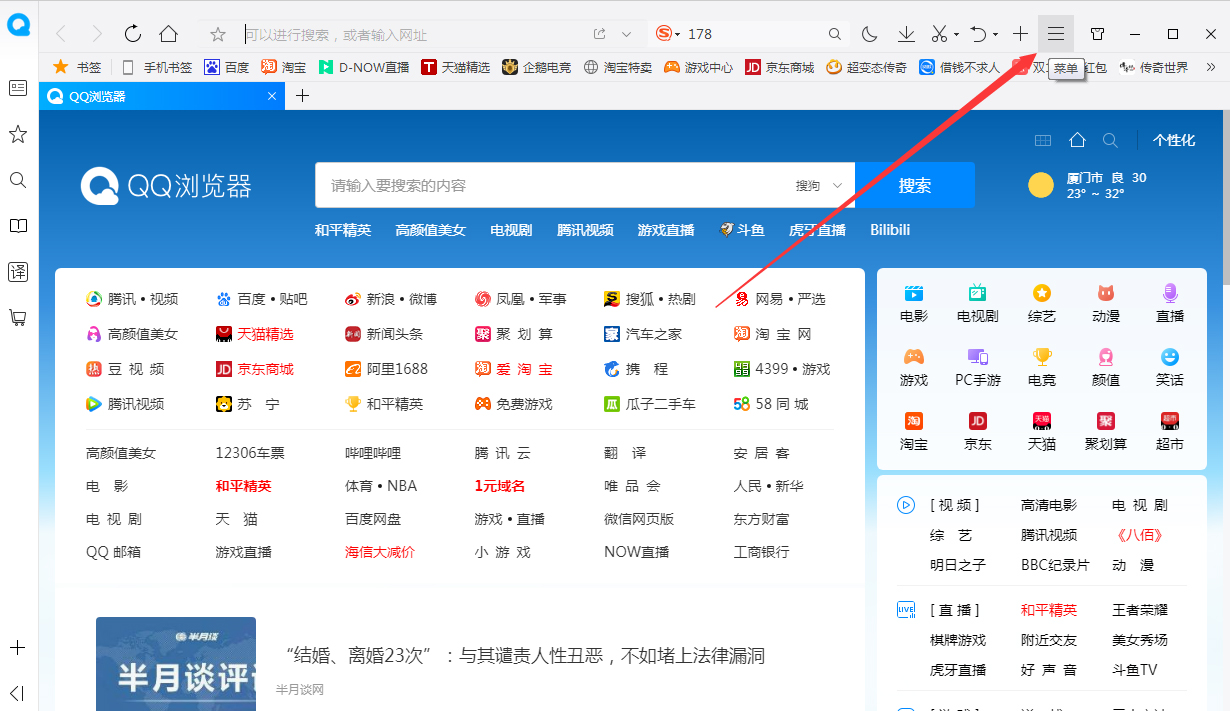This screenshot has width=1230, height=711.
Task: Open the shopping cart panel in sidebar
Action: pyautogui.click(x=17, y=318)
